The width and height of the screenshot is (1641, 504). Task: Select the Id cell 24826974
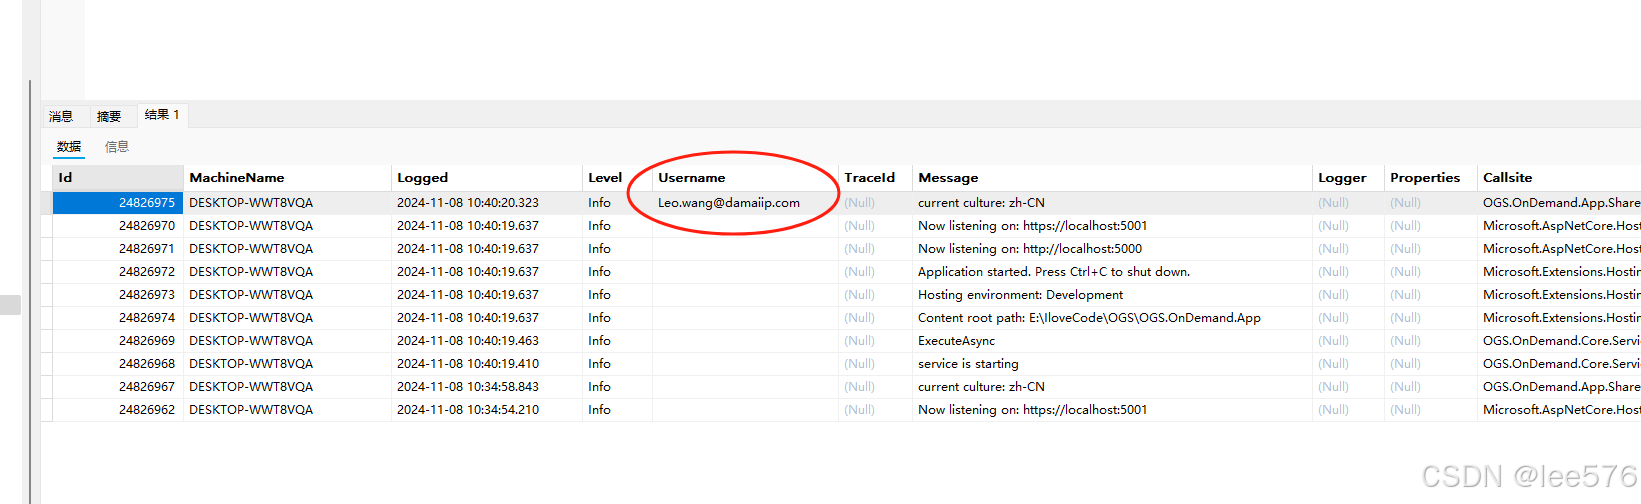click(x=118, y=318)
